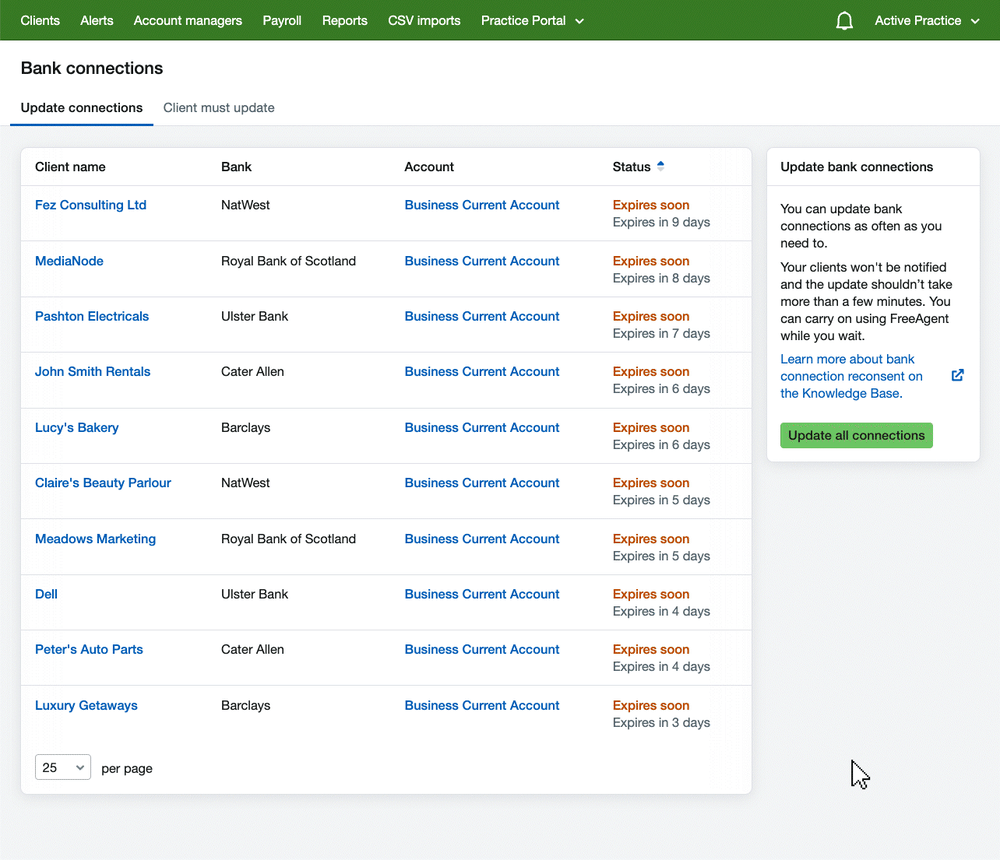Open the Fez Consulting Ltd client link
Image resolution: width=1000 pixels, height=860 pixels.
coord(91,205)
